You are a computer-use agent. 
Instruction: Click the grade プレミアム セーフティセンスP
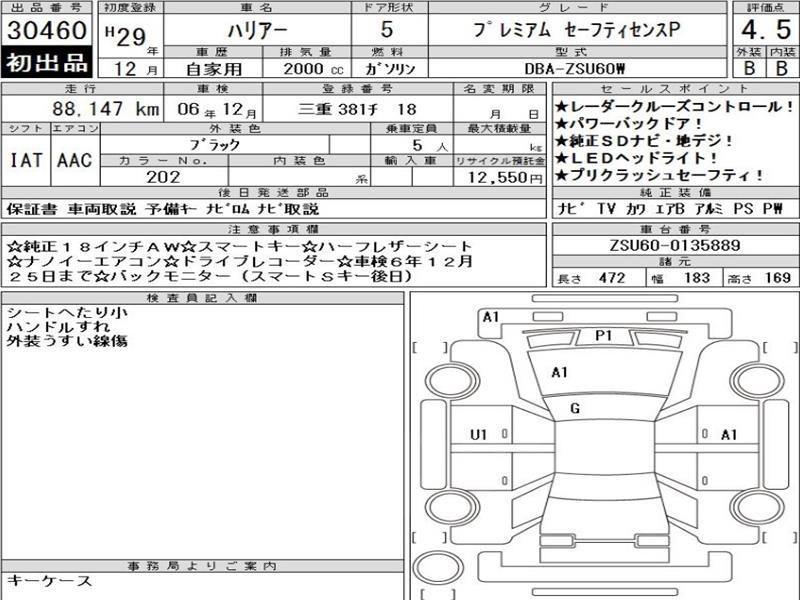tap(577, 30)
